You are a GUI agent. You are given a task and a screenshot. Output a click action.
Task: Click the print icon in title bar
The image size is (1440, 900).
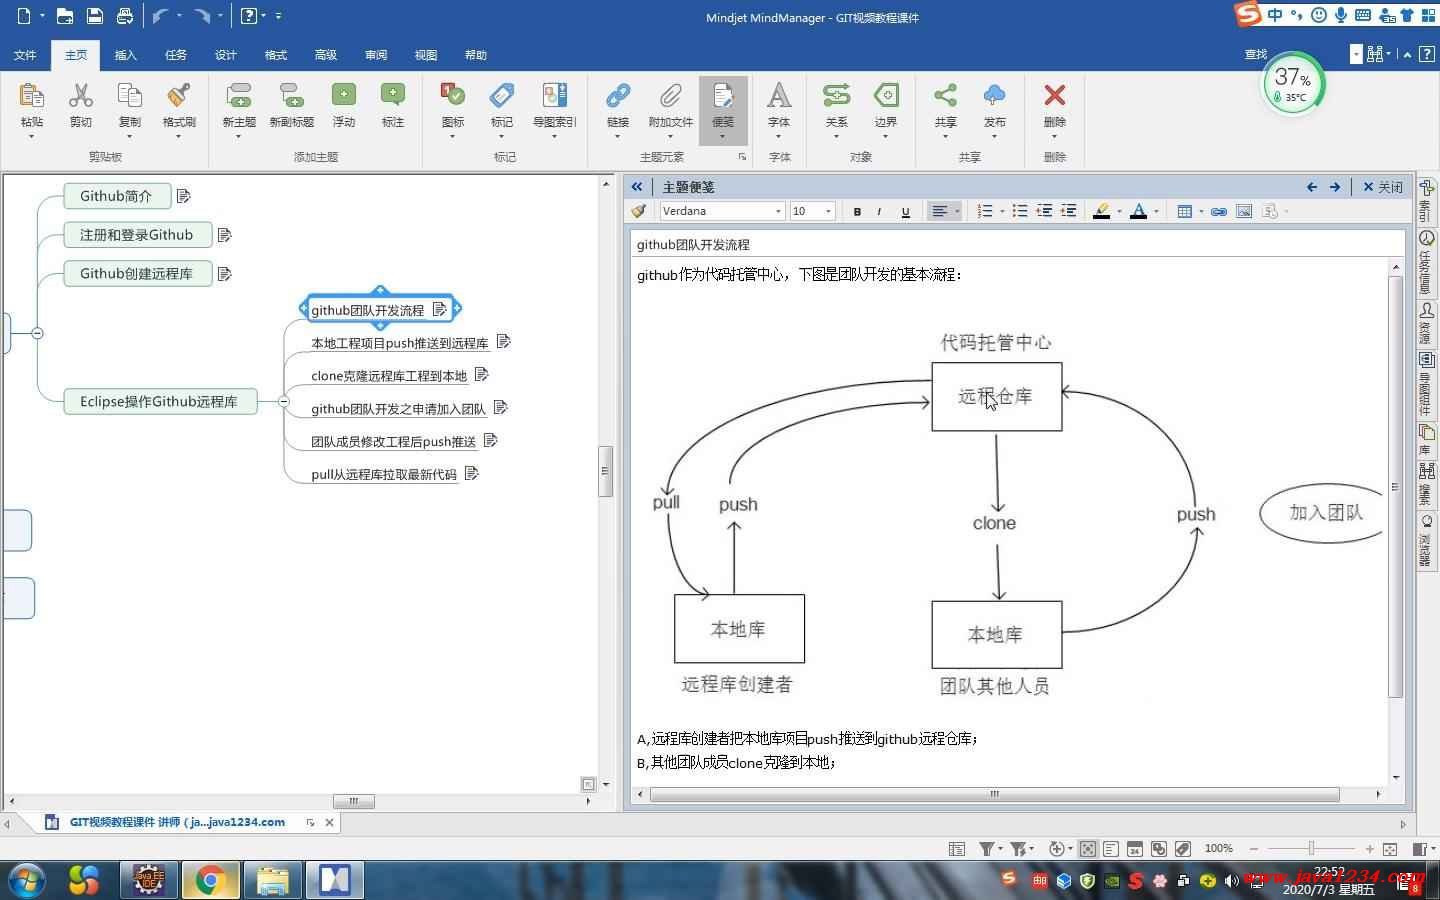click(x=124, y=16)
